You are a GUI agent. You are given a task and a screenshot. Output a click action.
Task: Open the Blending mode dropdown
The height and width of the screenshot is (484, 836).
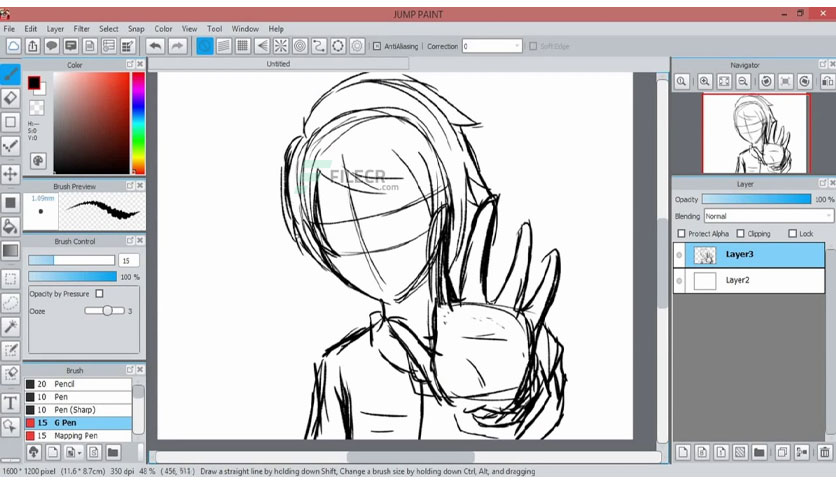tap(768, 216)
